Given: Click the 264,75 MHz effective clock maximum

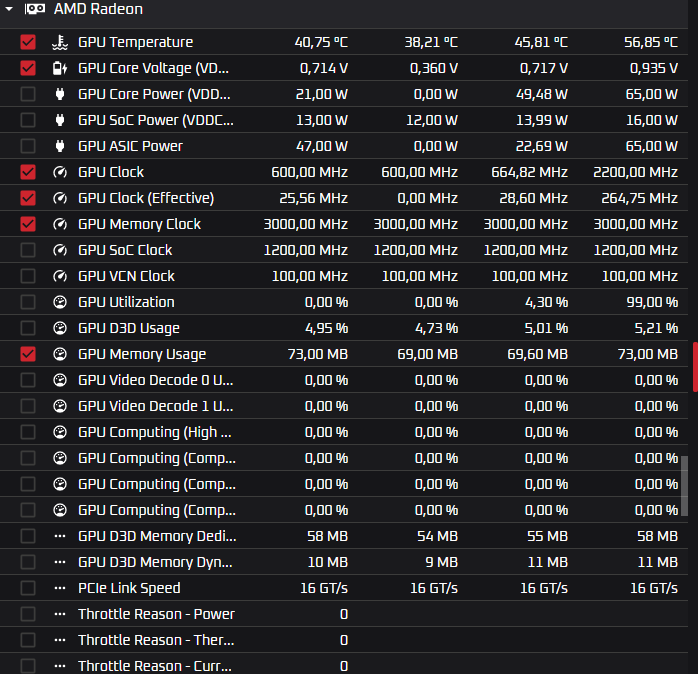Looking at the screenshot, I should pyautogui.click(x=640, y=198).
